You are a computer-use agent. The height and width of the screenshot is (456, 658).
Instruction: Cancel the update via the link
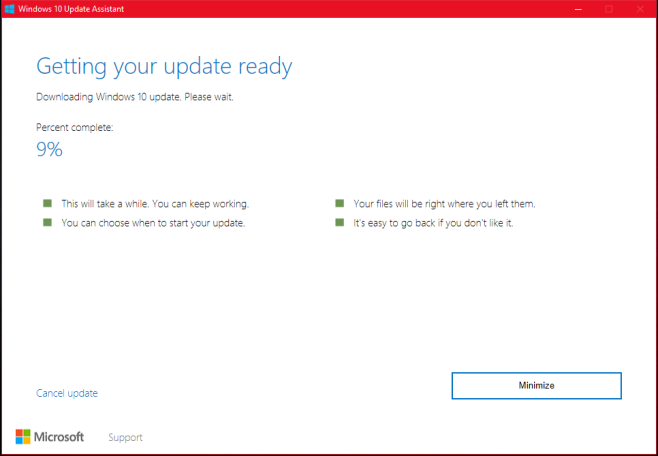pyautogui.click(x=67, y=393)
